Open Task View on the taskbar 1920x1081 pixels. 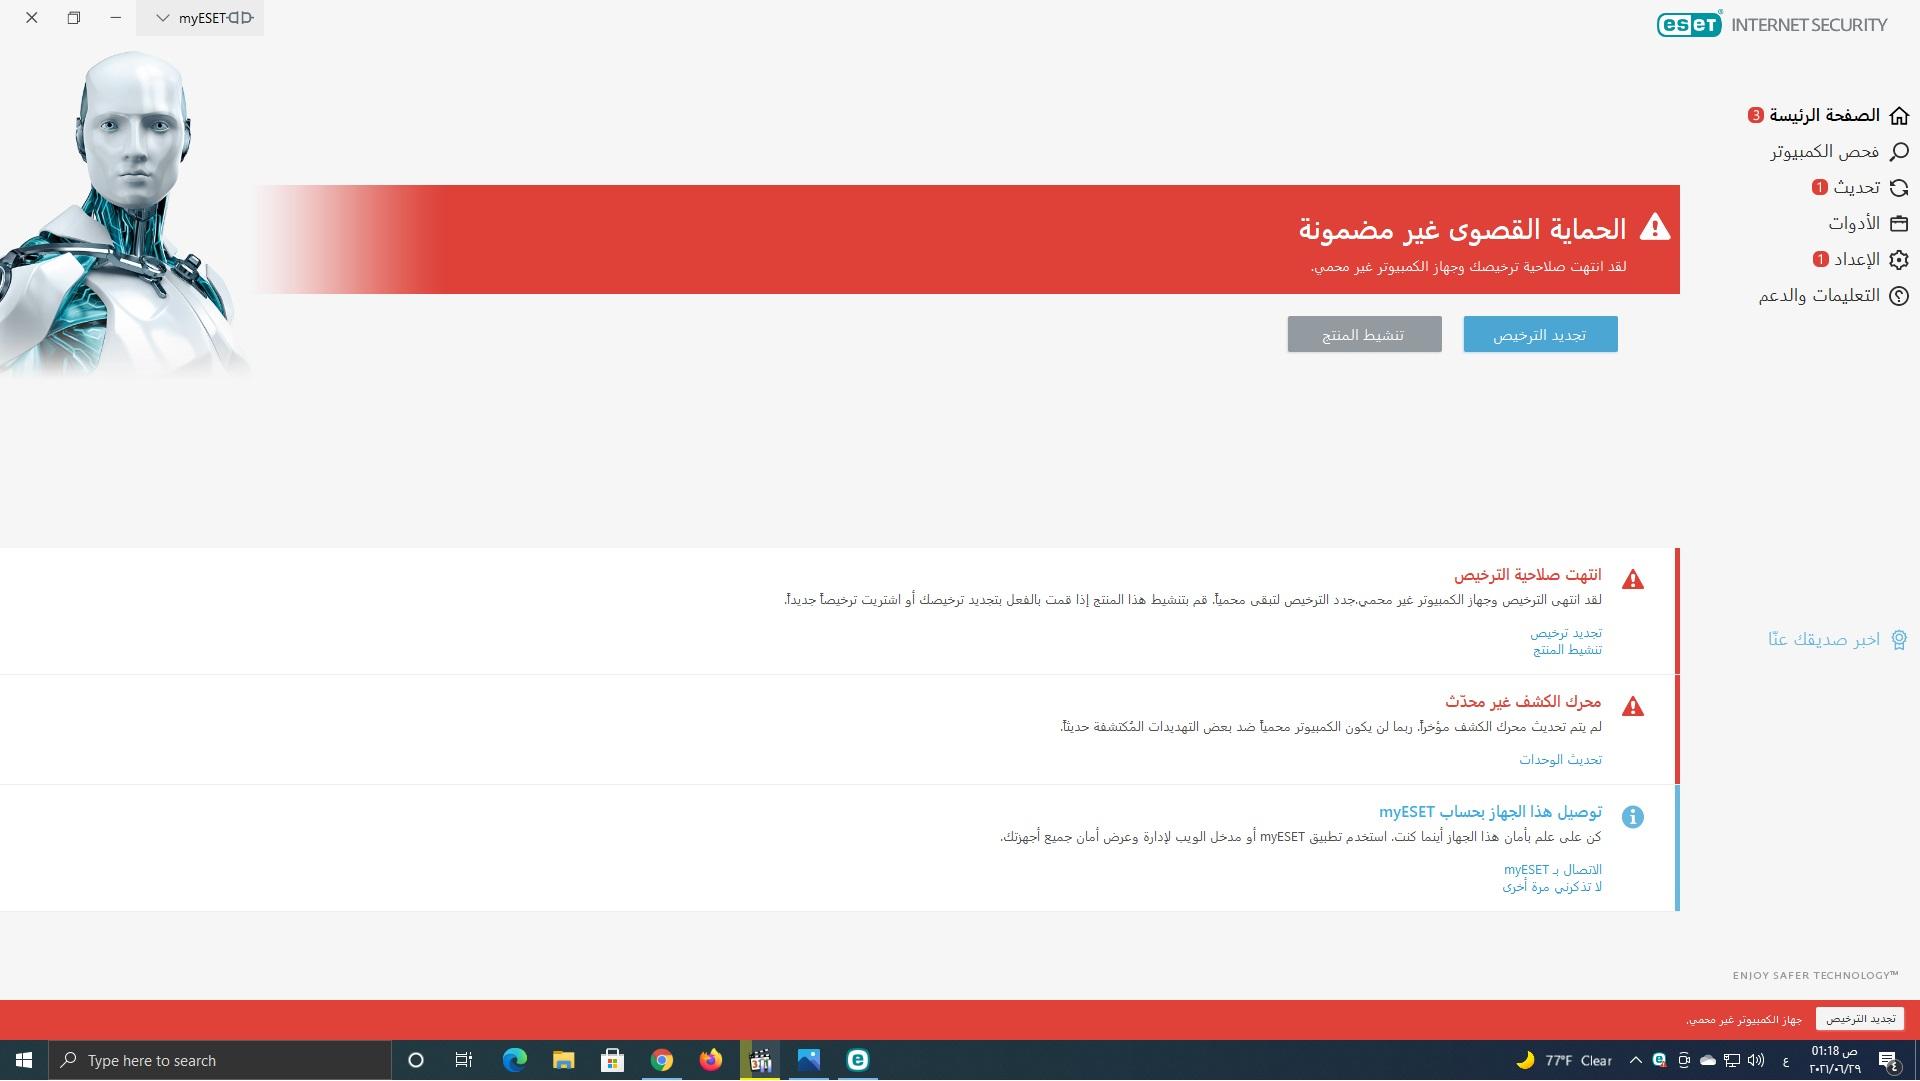click(464, 1060)
